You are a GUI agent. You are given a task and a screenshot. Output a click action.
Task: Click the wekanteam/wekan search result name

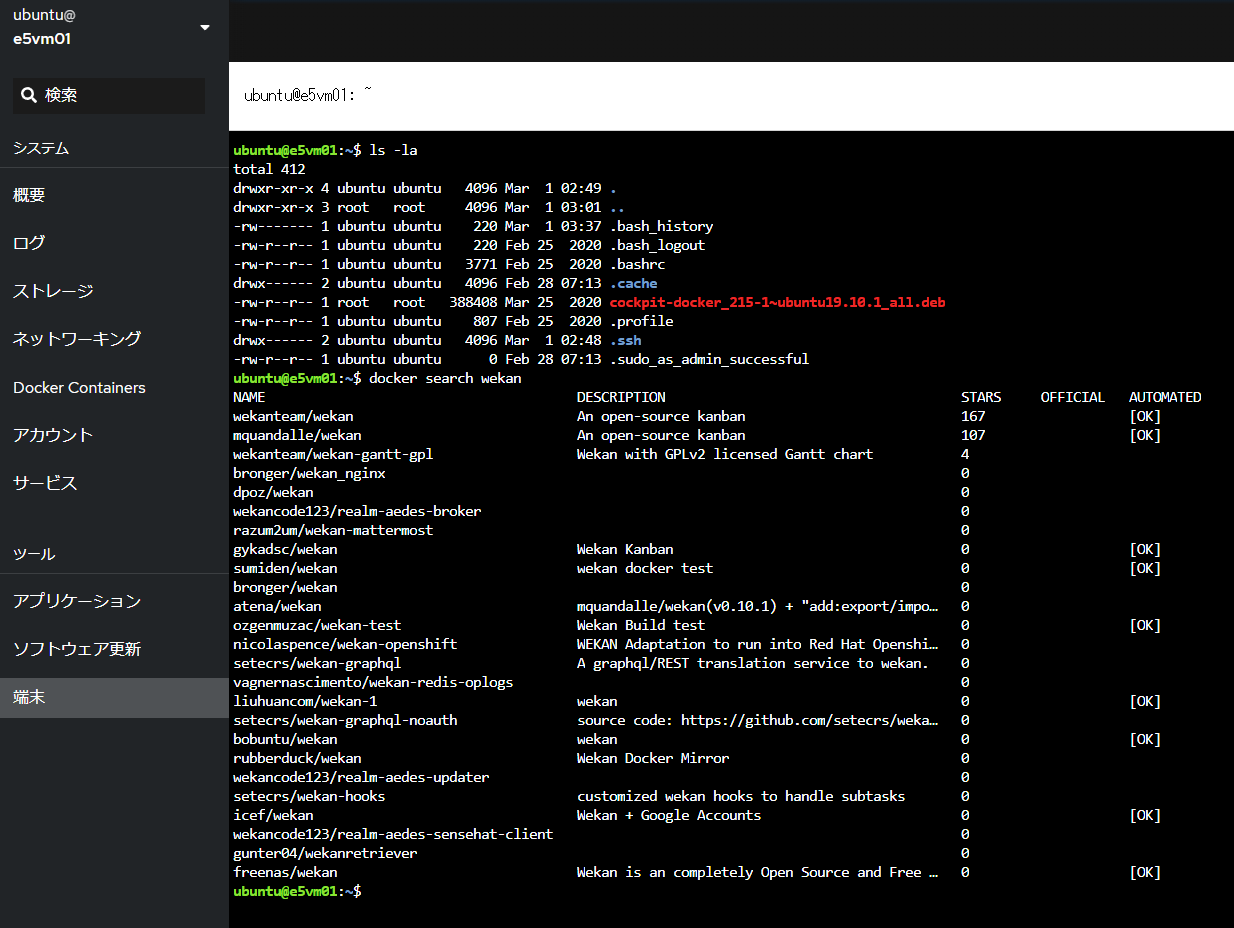pyautogui.click(x=293, y=416)
